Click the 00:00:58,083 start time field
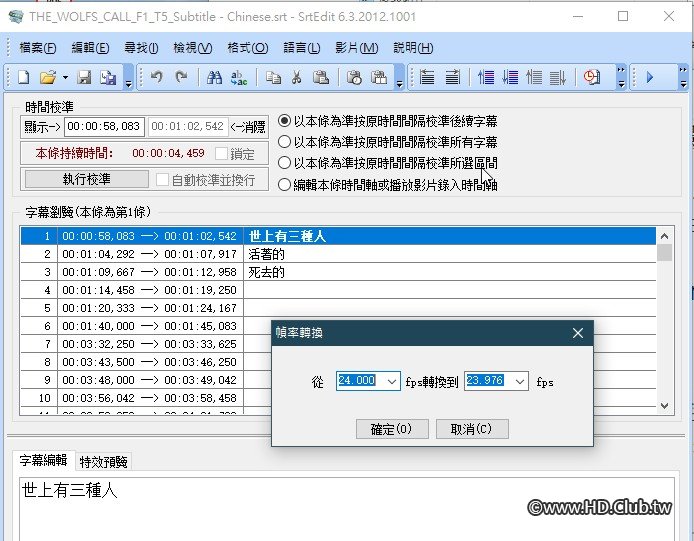Screen dimensions: 694x541 [104, 127]
